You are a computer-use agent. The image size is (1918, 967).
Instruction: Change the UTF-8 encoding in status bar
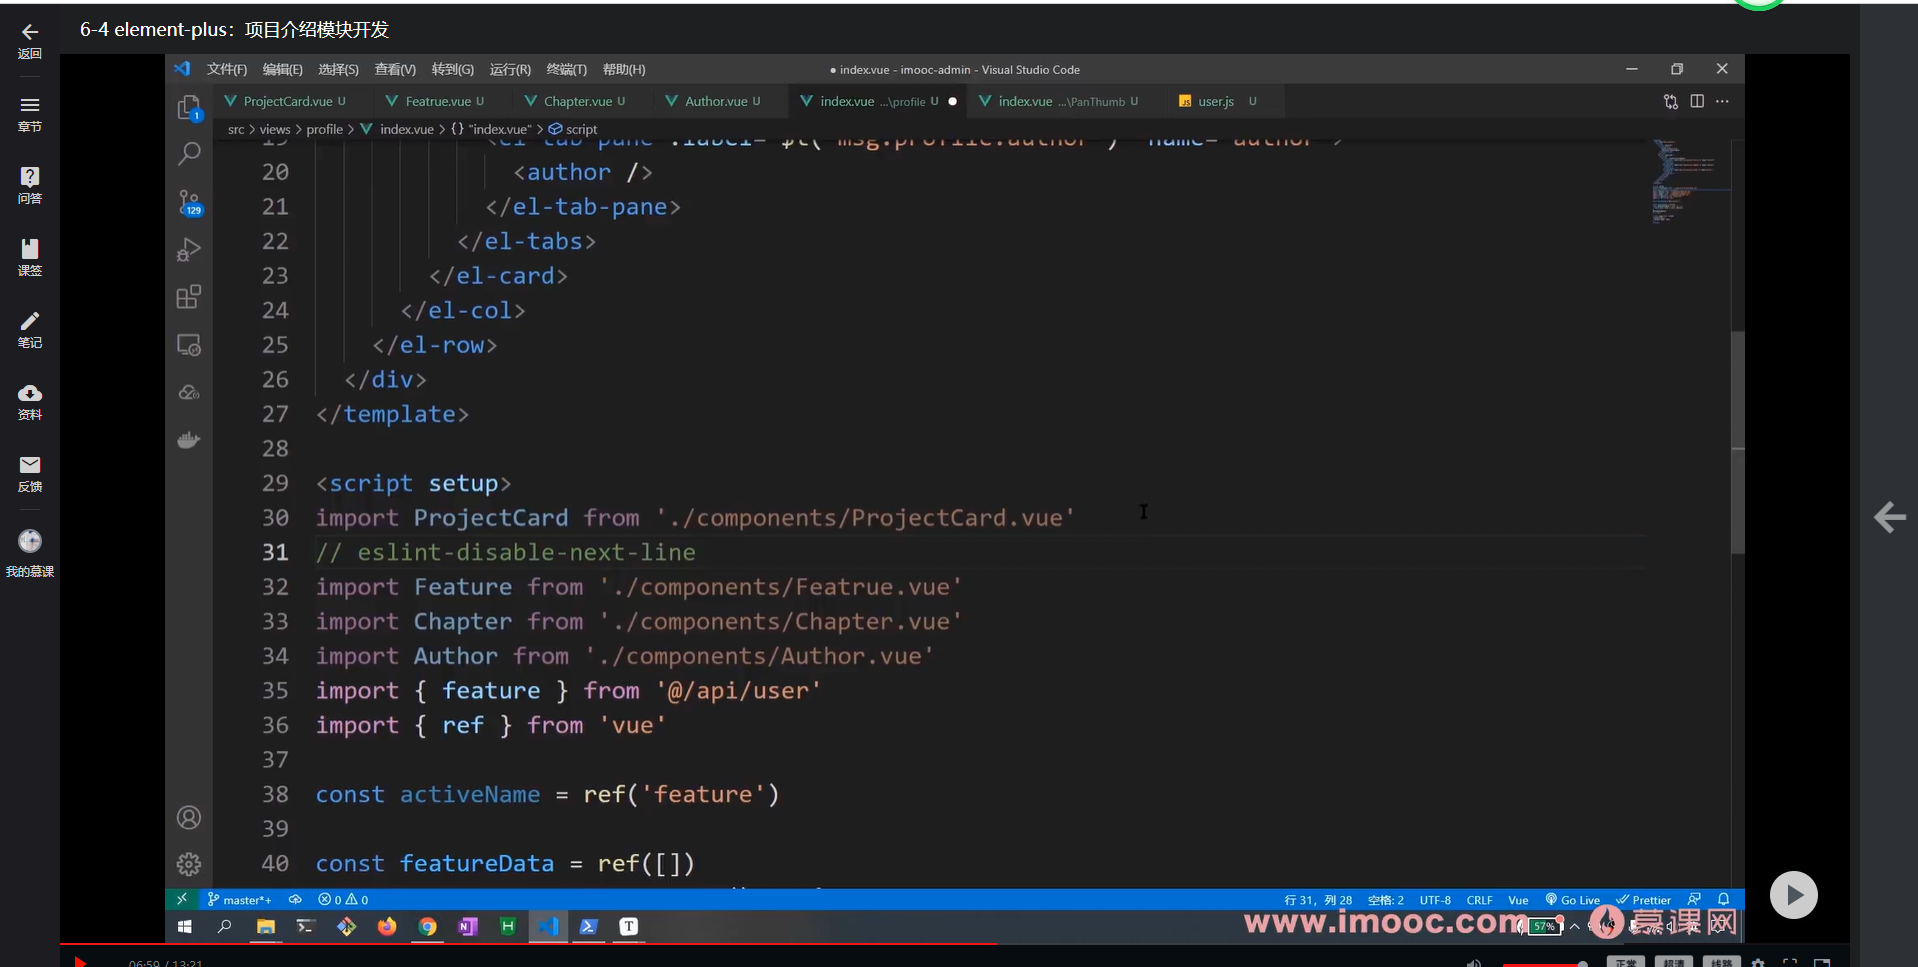1435,899
